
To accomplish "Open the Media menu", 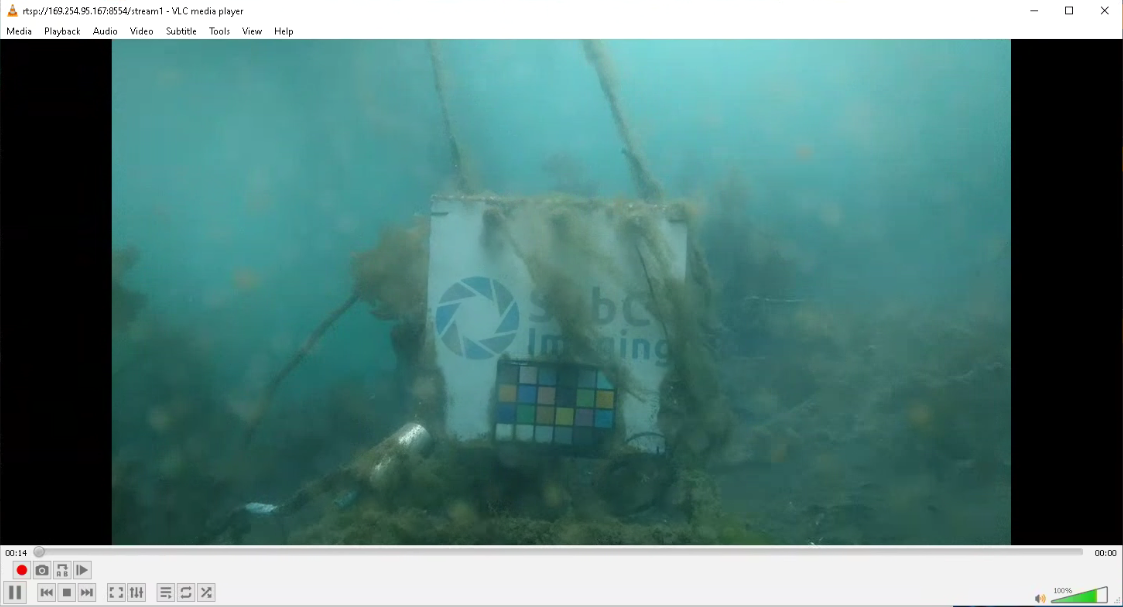I will [19, 31].
